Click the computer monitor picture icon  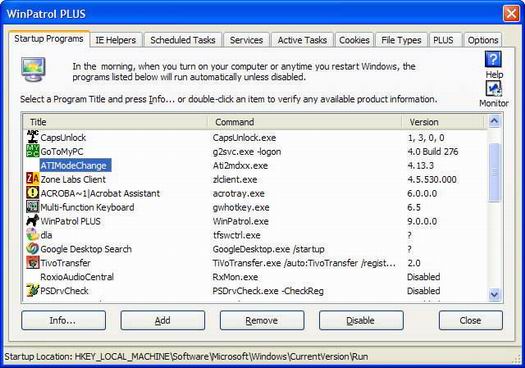point(33,69)
